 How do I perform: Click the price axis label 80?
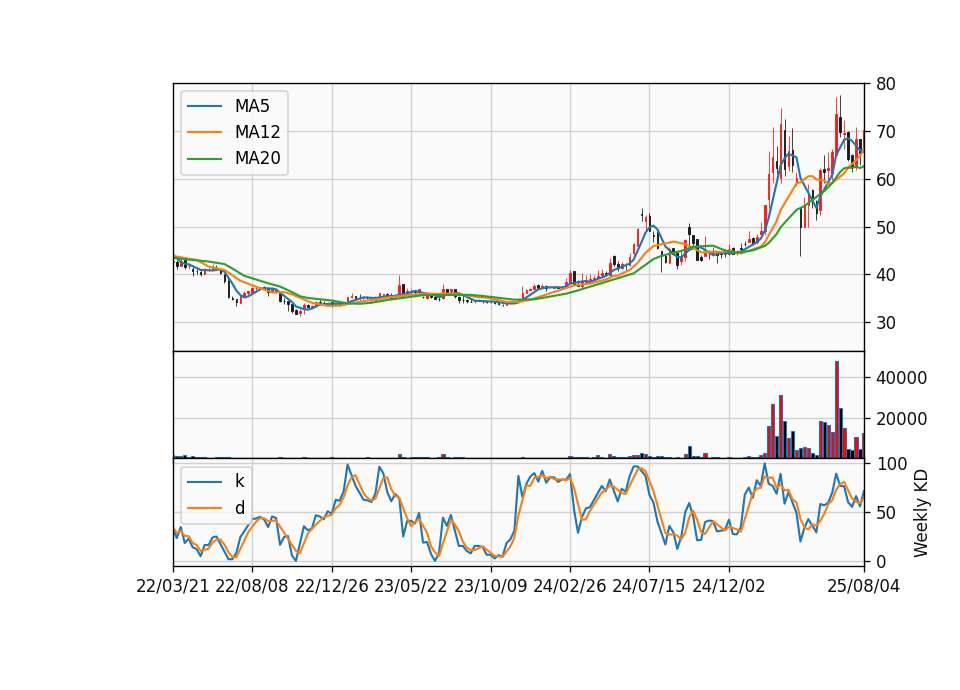pos(885,84)
